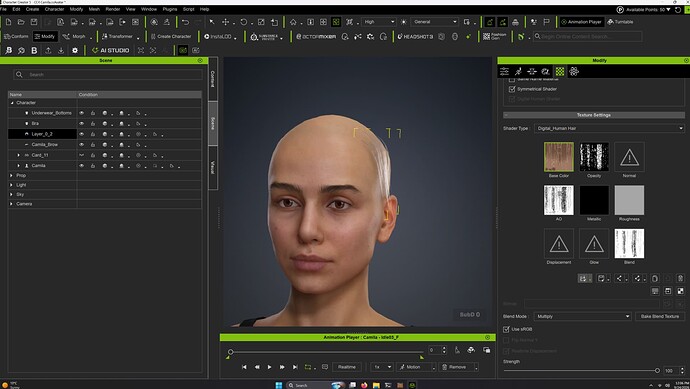Launch the HEADSHOT 3 plugin
This screenshot has width=690, height=389.
coord(415,37)
